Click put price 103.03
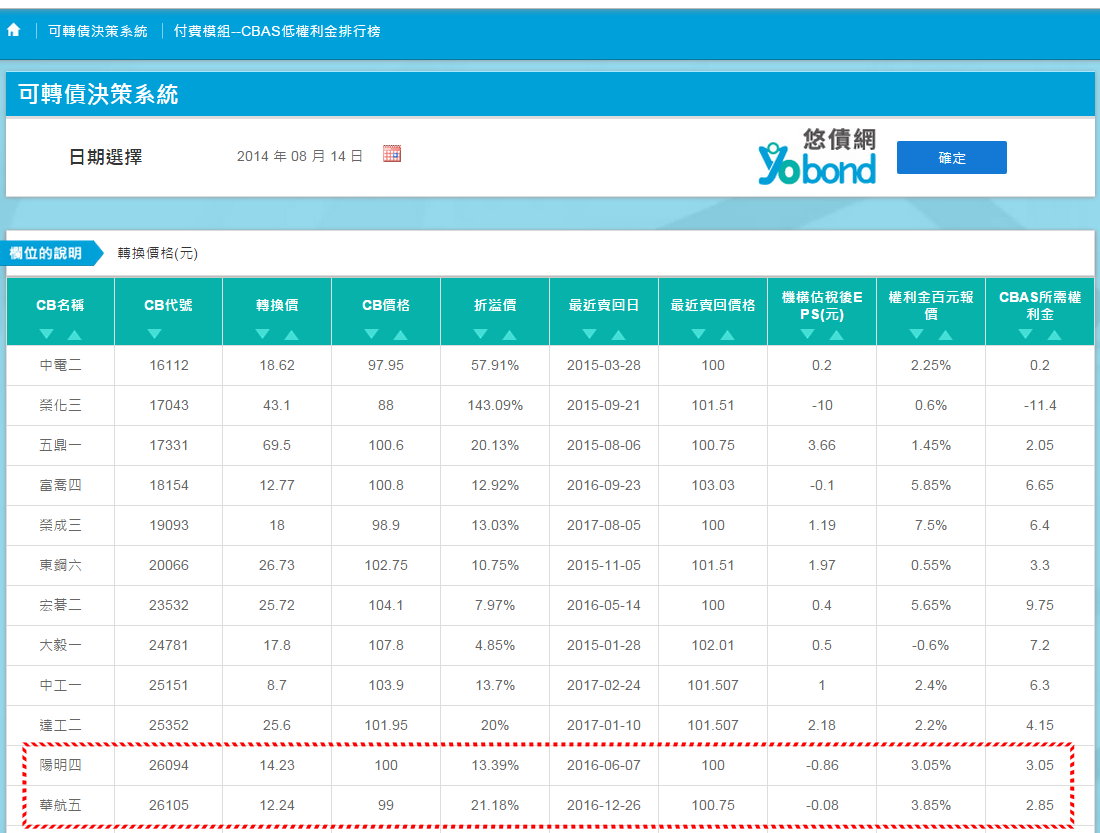Screen dimensions: 1100x833 point(713,485)
